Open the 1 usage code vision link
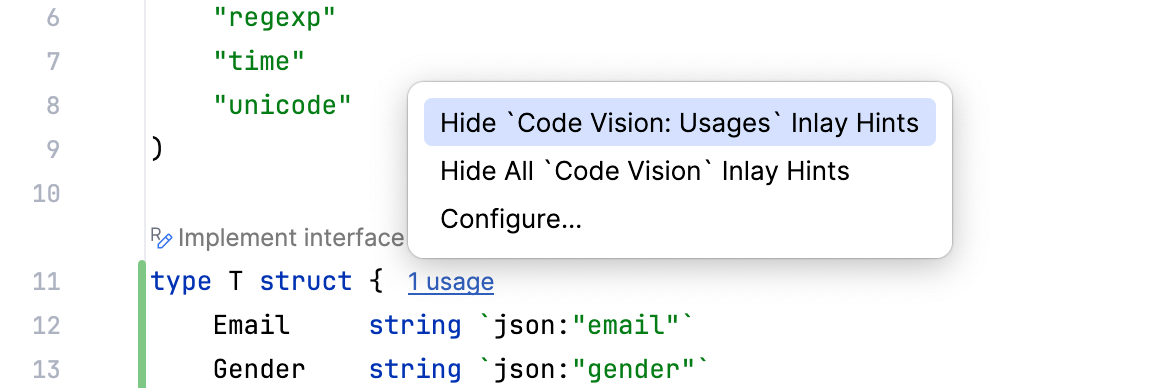The width and height of the screenshot is (1162, 388). [451, 282]
